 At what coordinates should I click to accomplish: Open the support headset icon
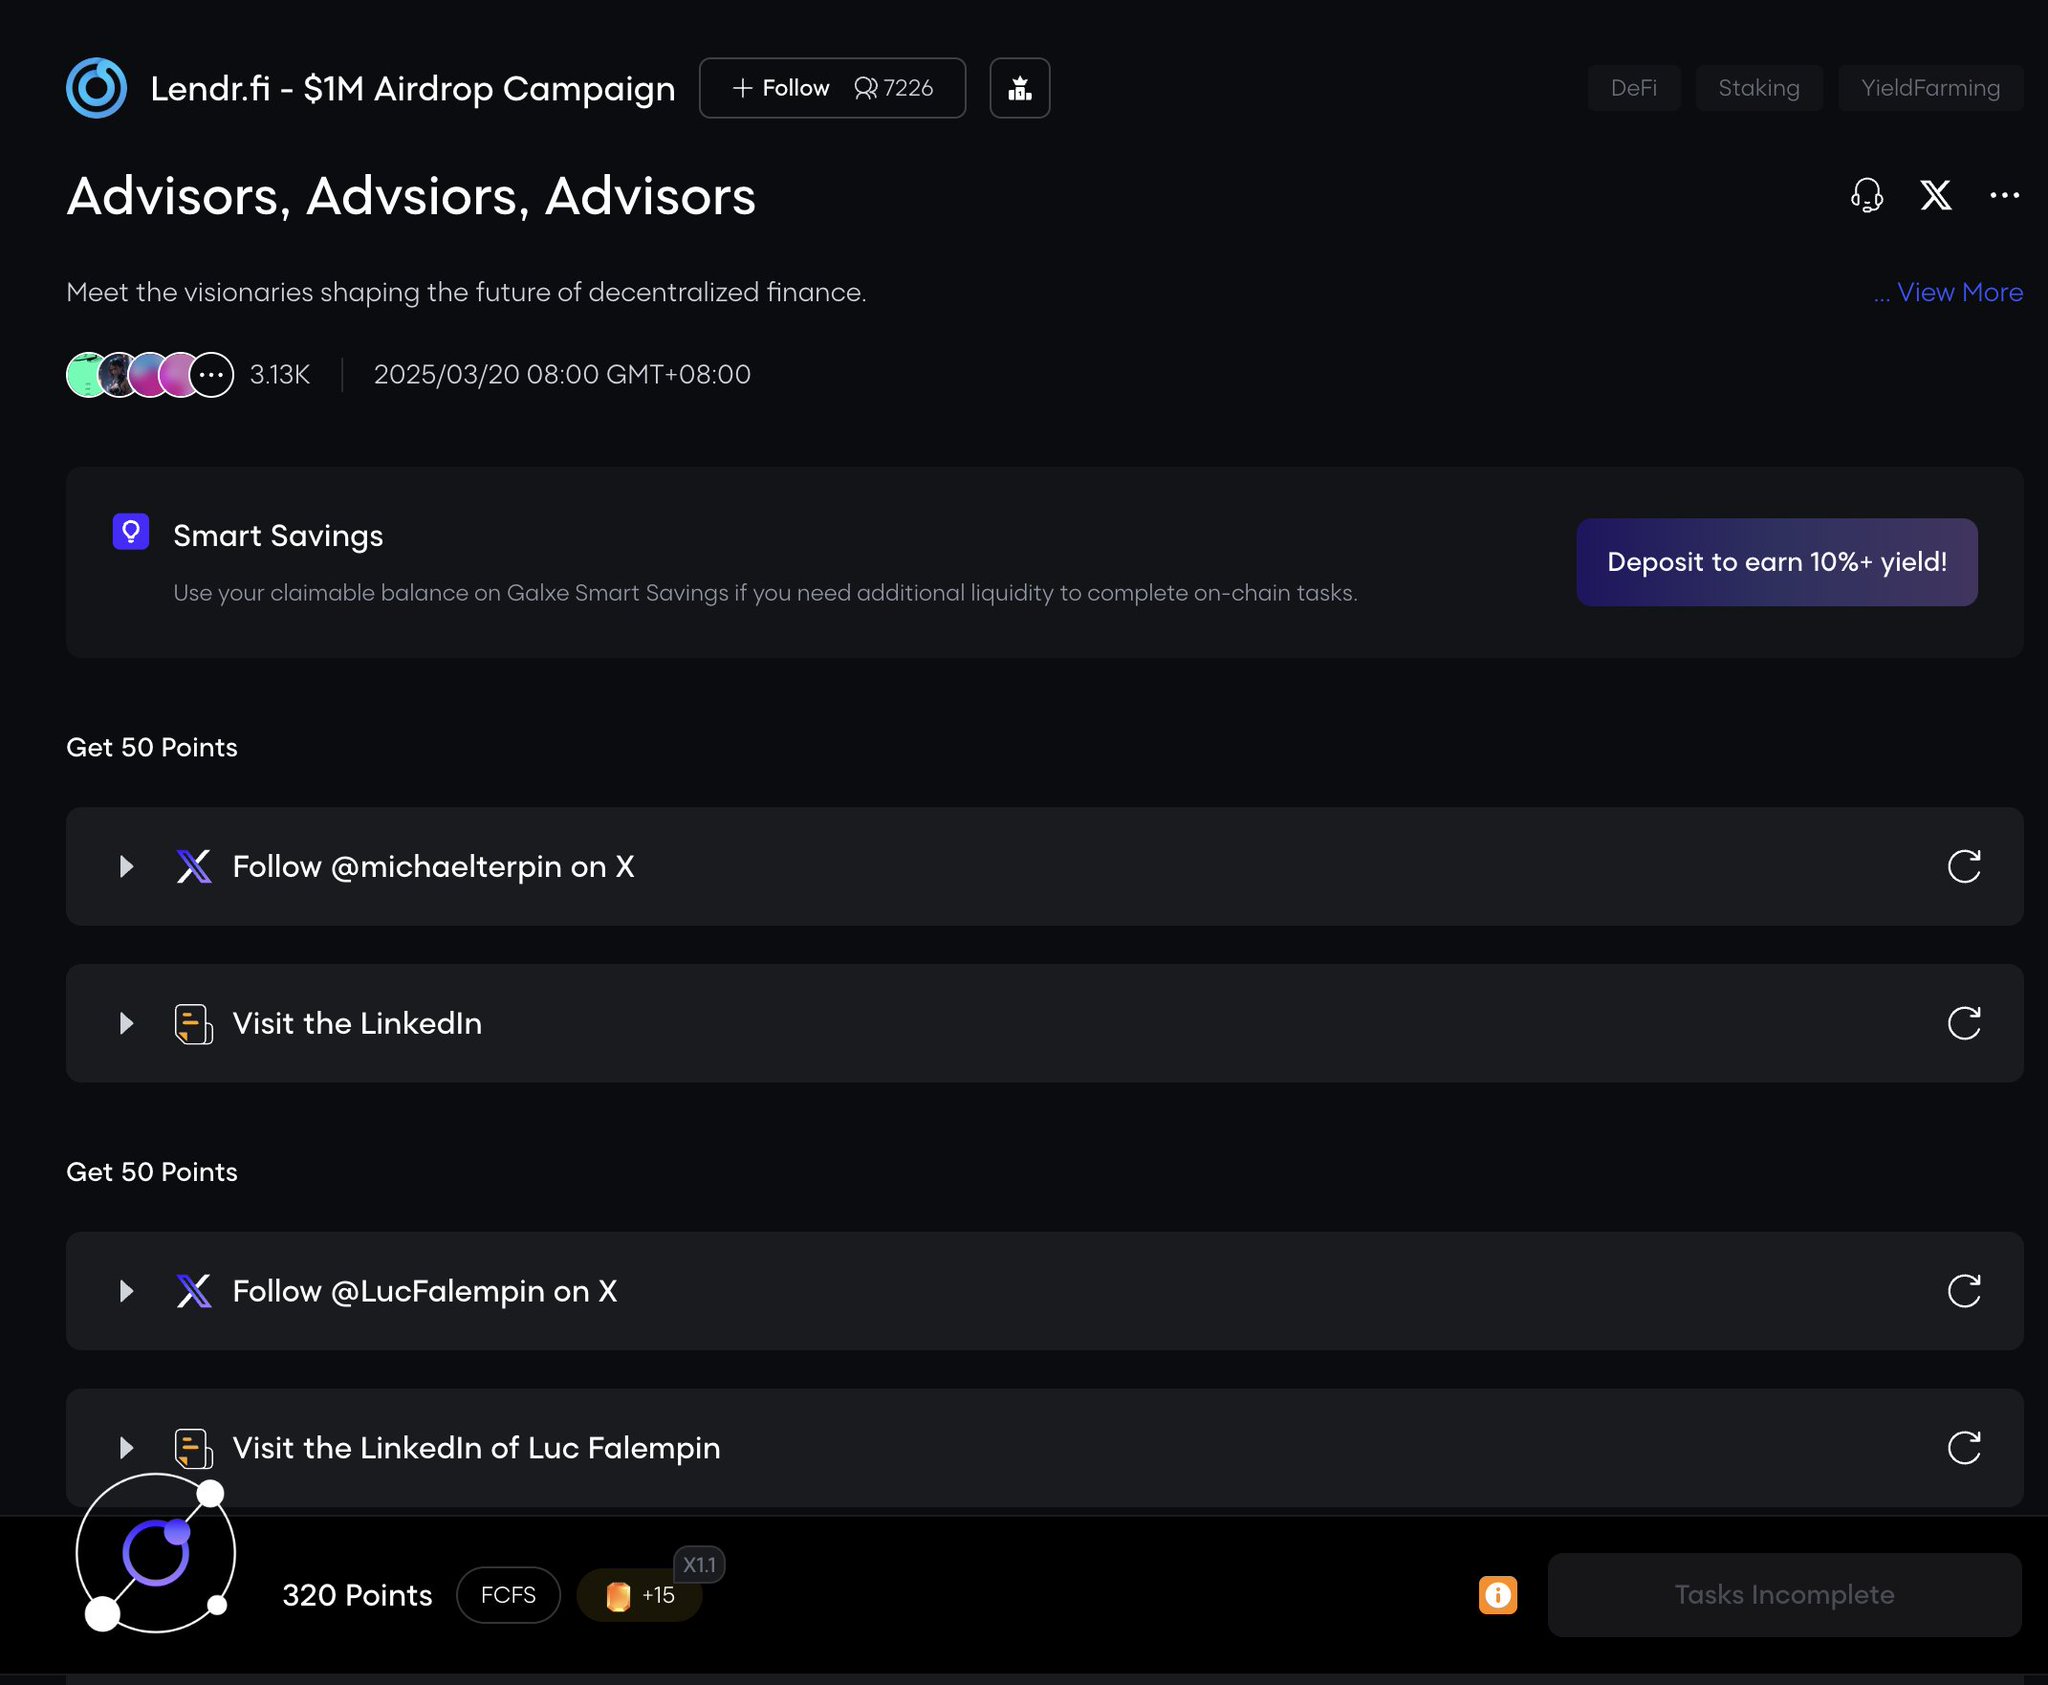click(1866, 195)
